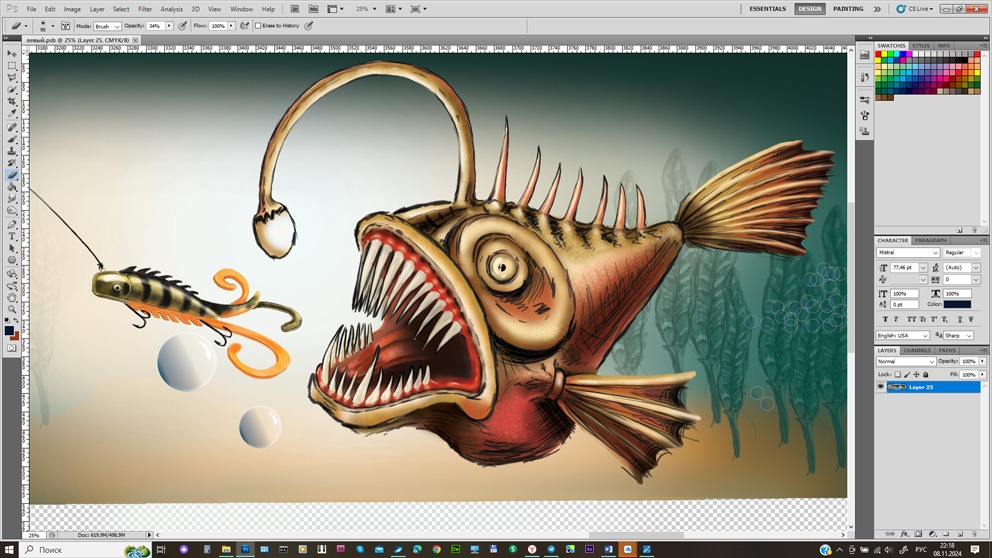Select the Zoom tool
Image resolution: width=992 pixels, height=558 pixels.
tap(12, 310)
